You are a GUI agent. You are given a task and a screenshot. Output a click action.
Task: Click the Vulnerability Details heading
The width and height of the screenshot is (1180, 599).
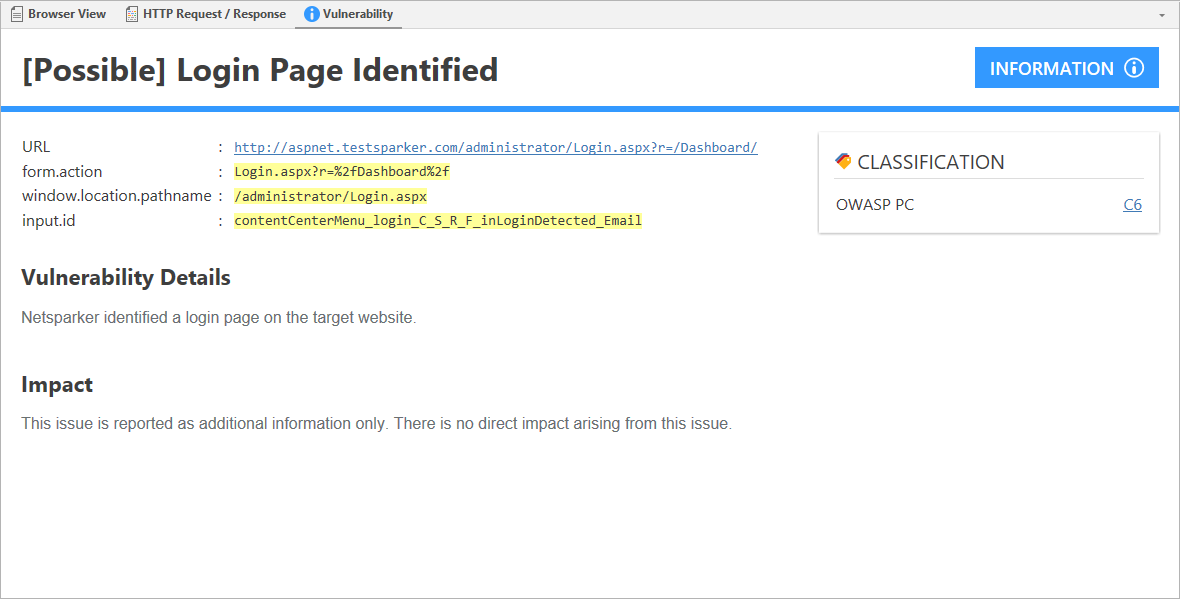(x=125, y=277)
